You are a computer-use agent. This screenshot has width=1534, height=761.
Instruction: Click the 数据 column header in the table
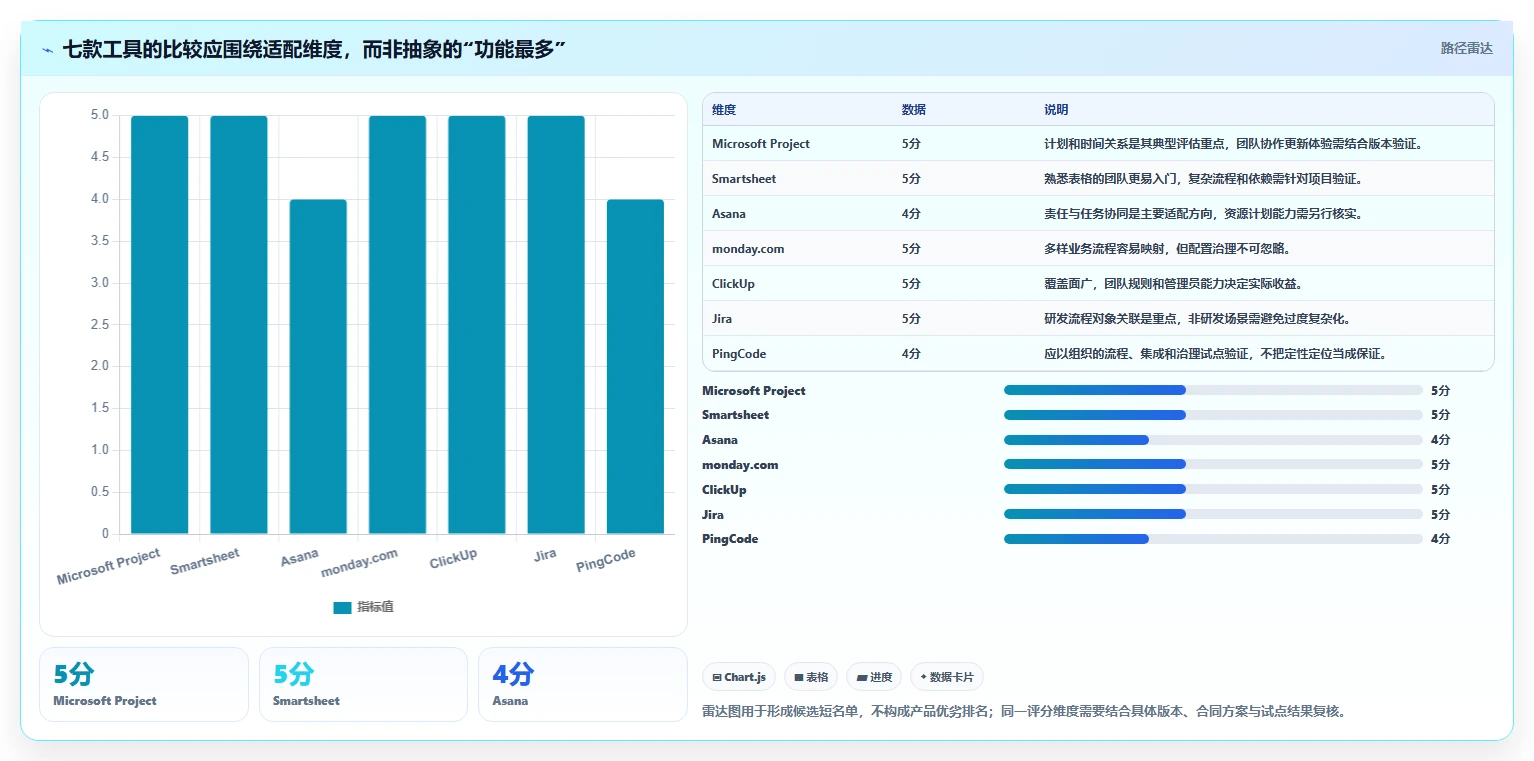[x=914, y=110]
